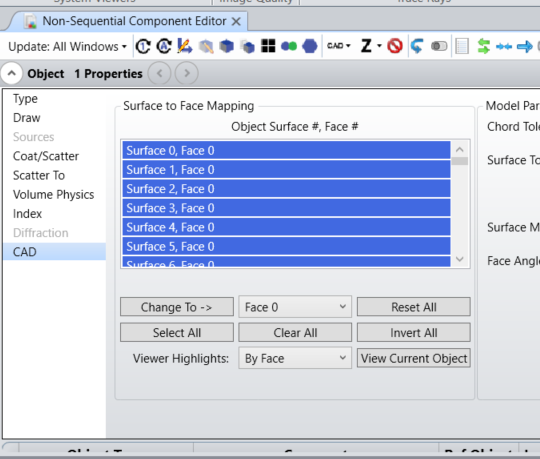Click the update-all refresh icon
The height and width of the screenshot is (459, 540).
pos(164,46)
